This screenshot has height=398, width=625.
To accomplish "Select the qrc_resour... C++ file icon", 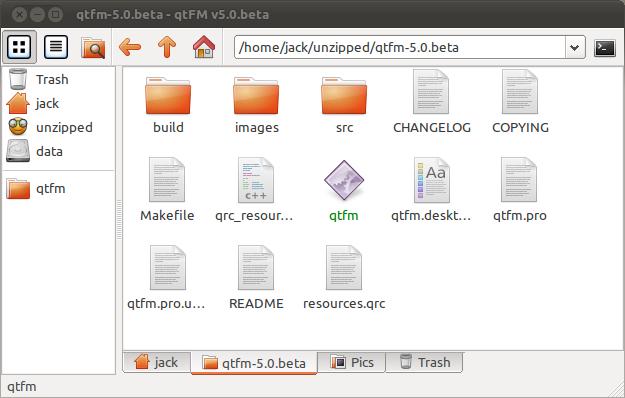I will tap(256, 180).
